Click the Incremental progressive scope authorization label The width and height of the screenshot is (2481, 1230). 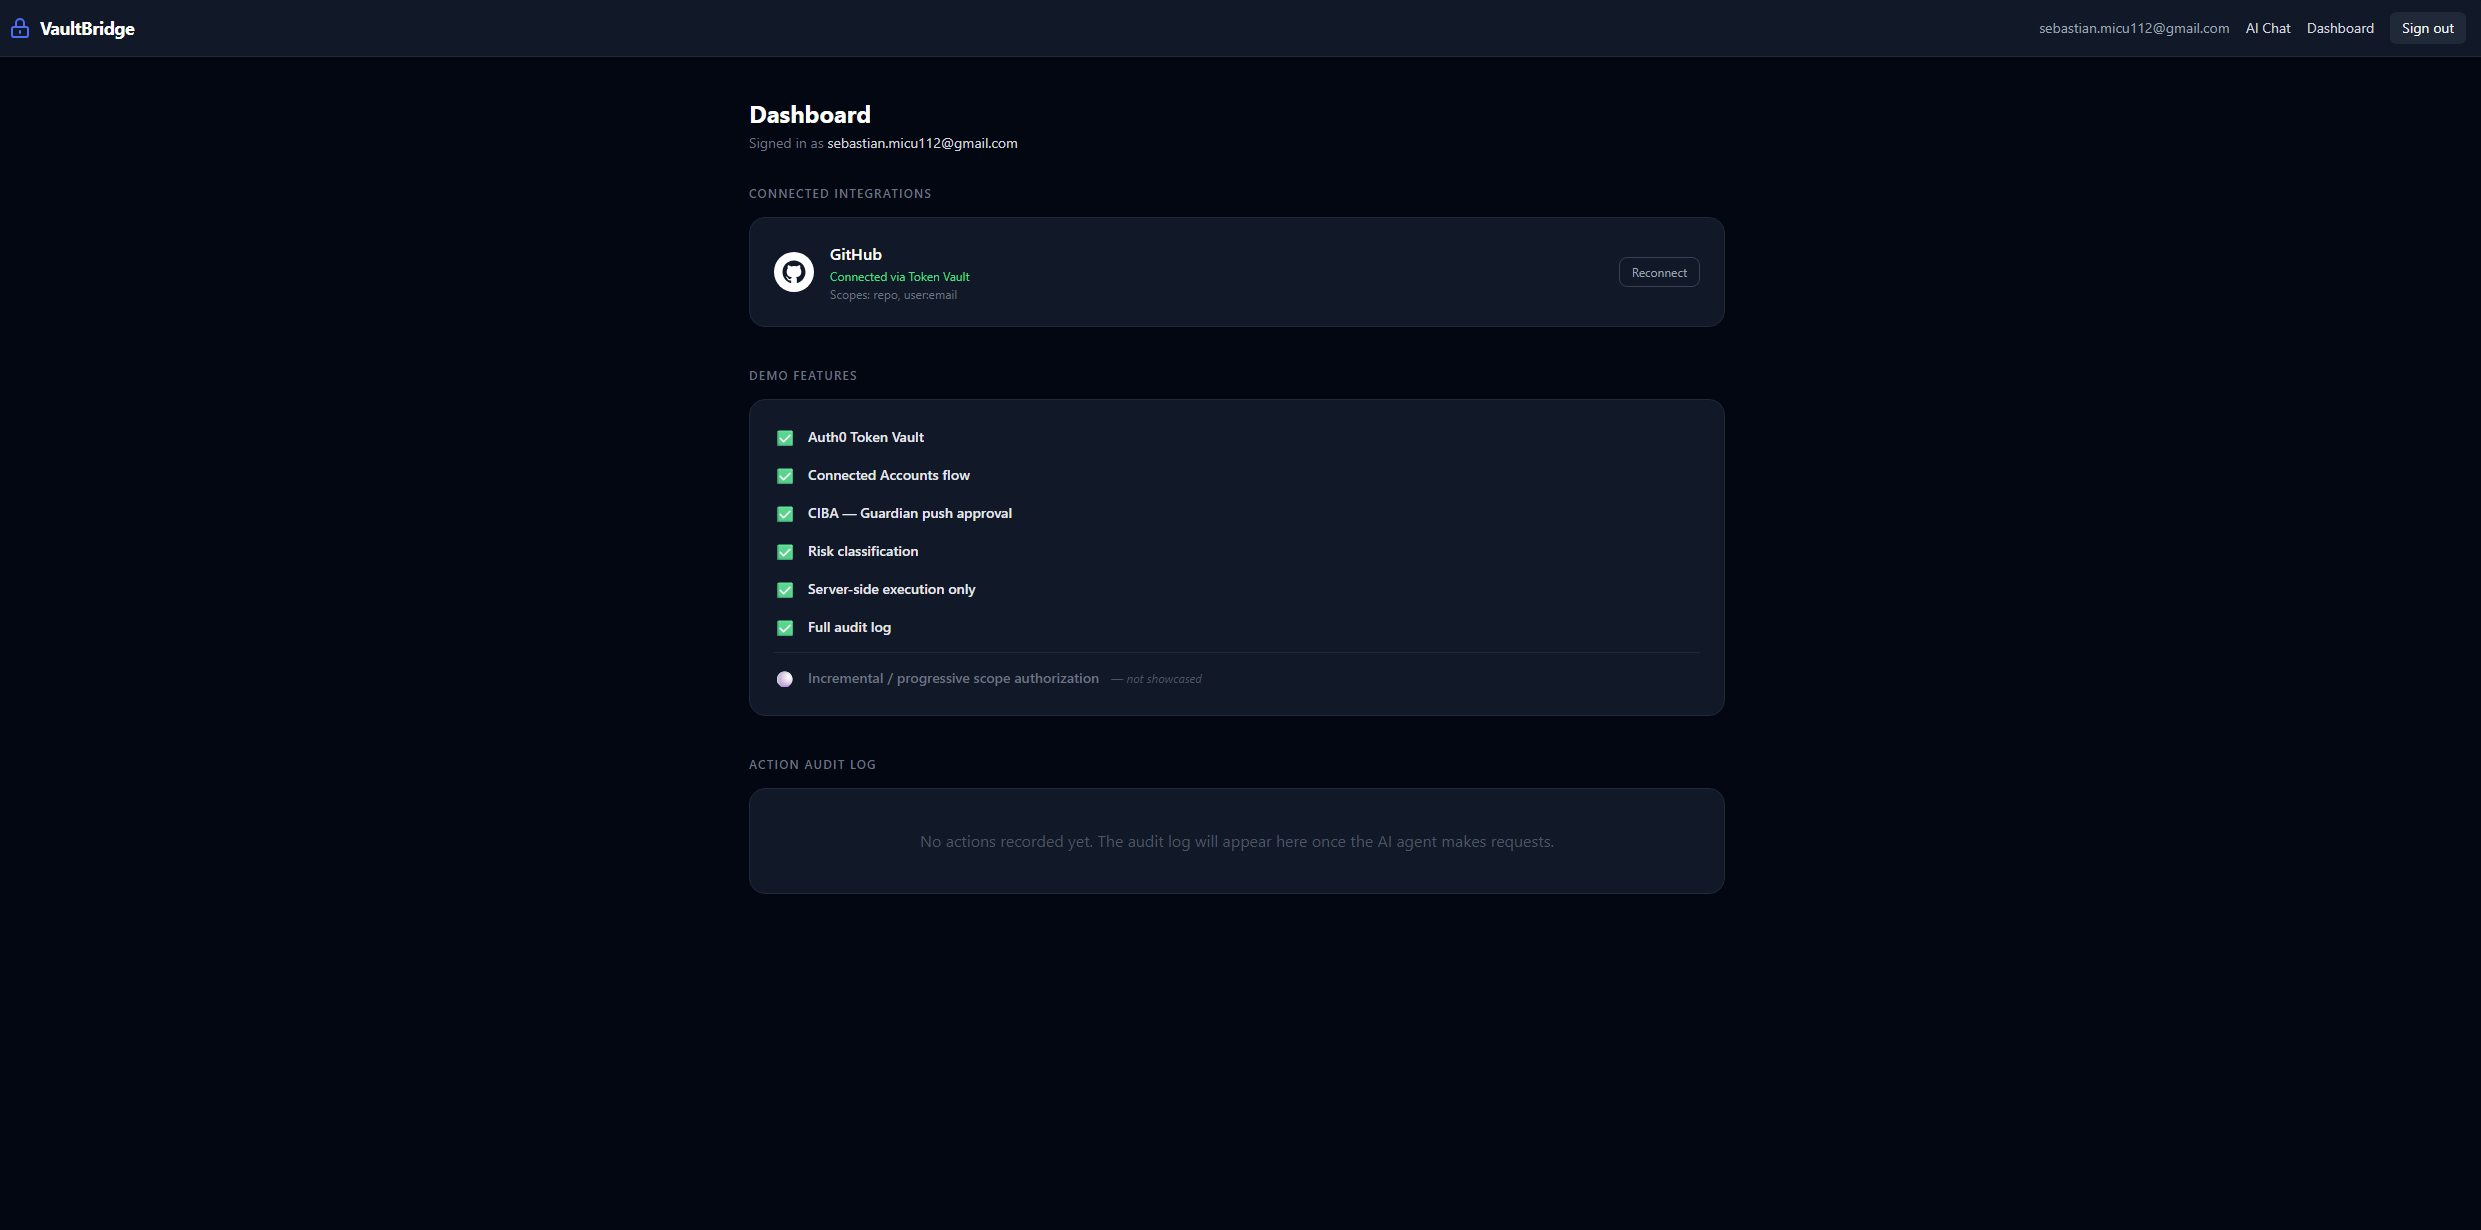(x=952, y=678)
